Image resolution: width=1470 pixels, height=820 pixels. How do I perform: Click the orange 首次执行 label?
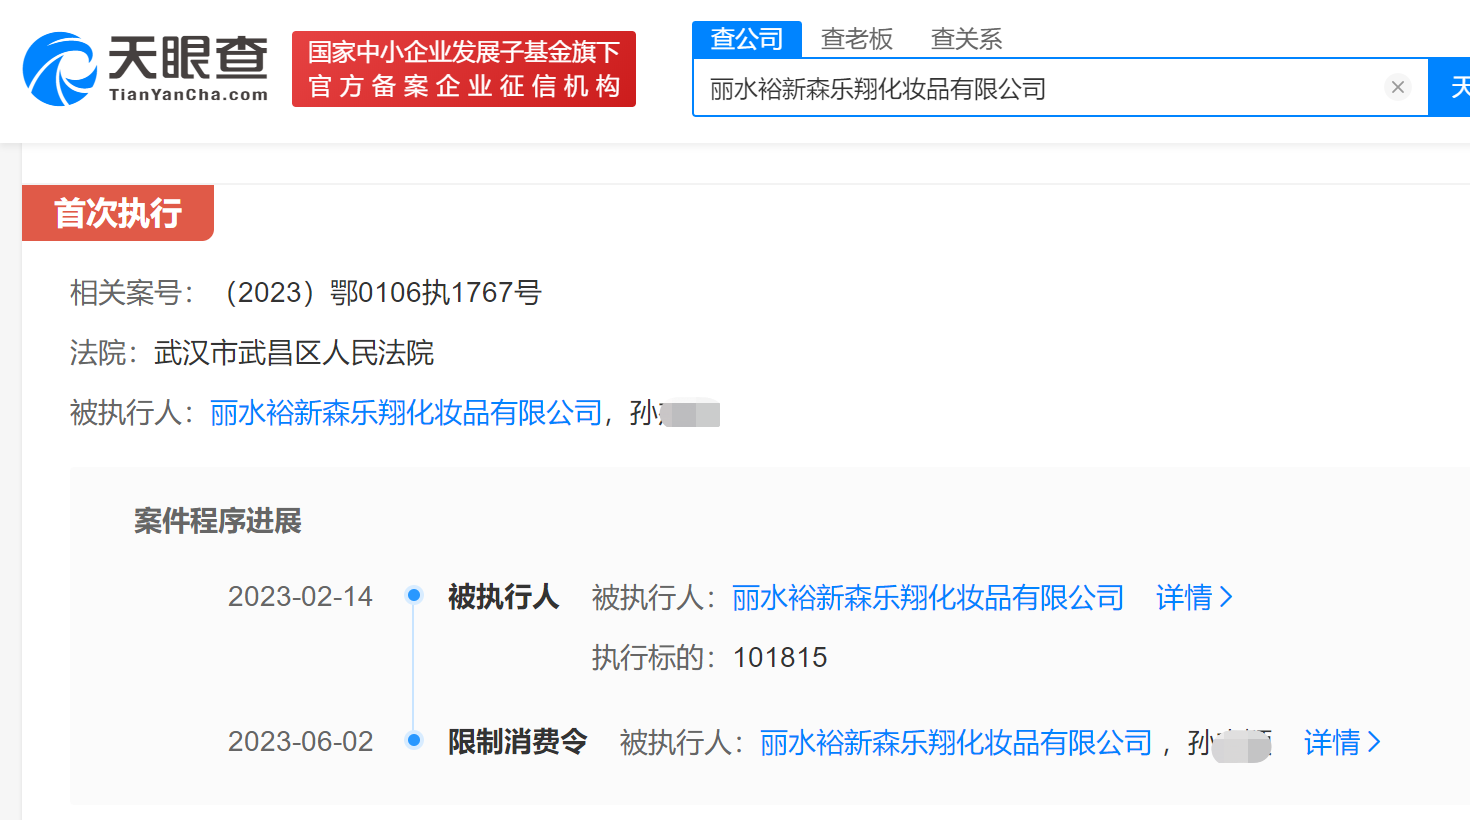(x=117, y=212)
